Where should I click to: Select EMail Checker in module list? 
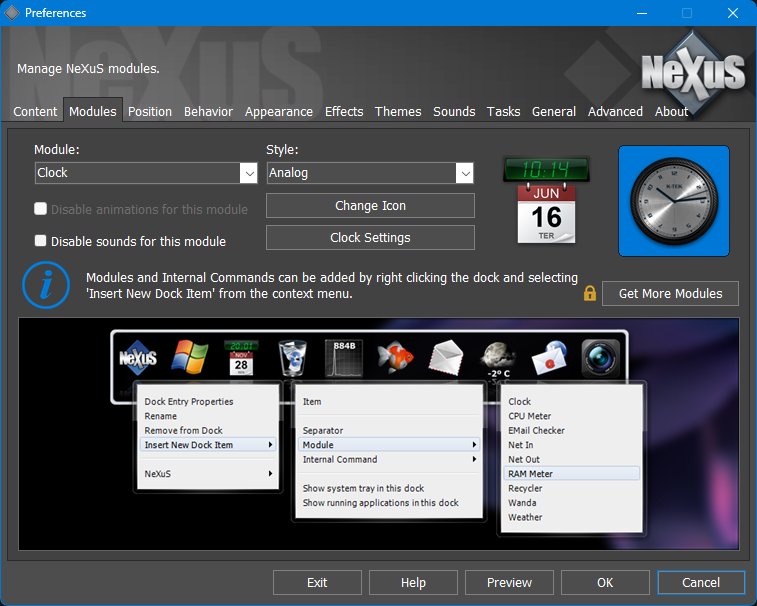click(572, 430)
